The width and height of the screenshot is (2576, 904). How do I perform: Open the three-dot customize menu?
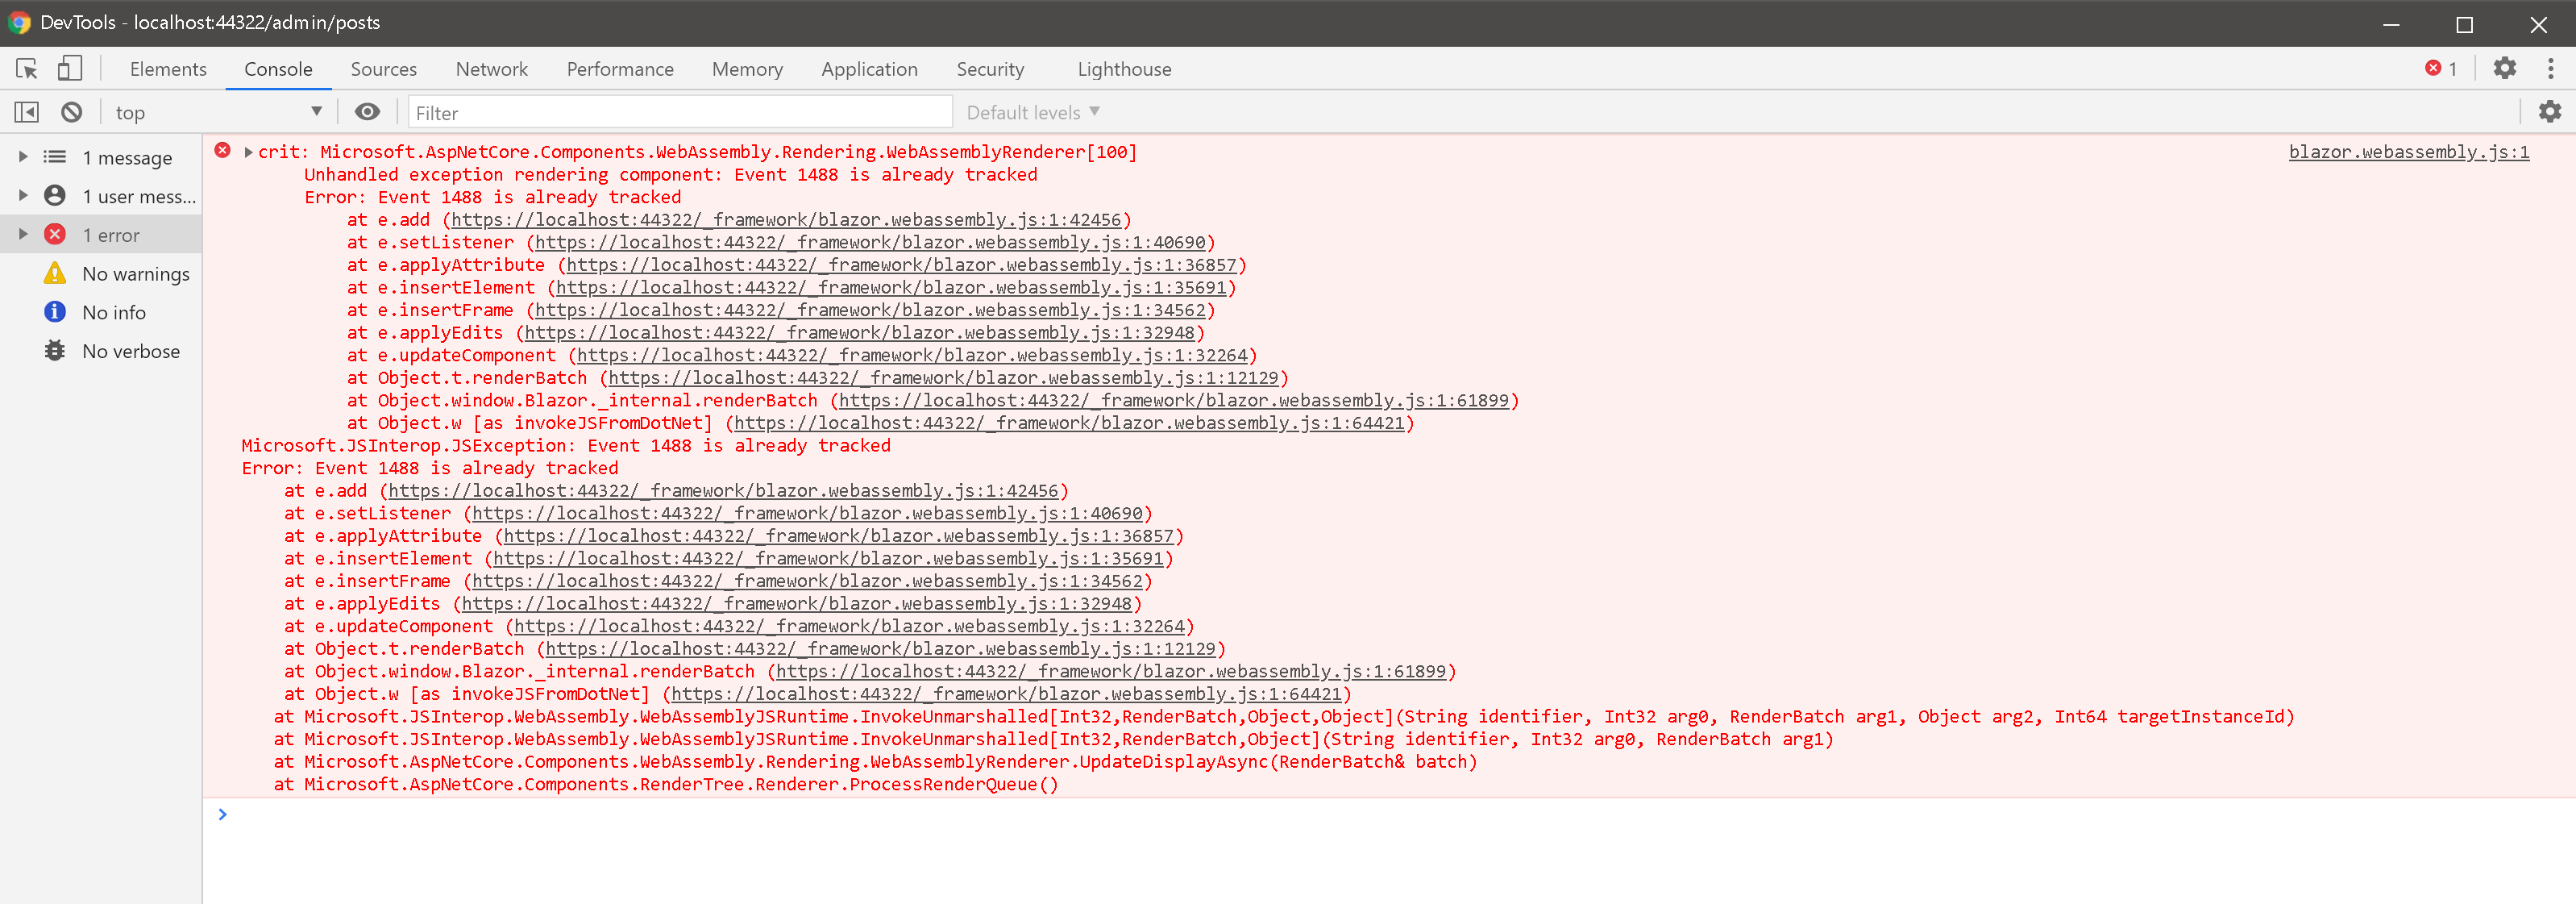click(x=2550, y=68)
